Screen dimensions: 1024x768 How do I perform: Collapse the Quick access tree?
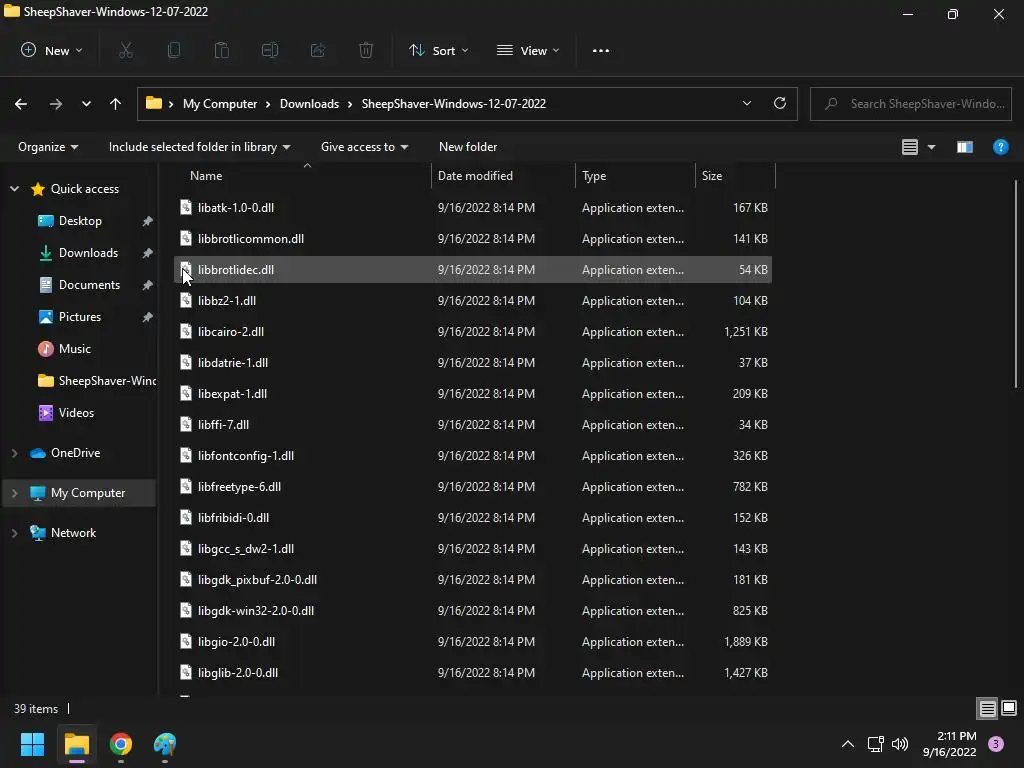coord(14,189)
